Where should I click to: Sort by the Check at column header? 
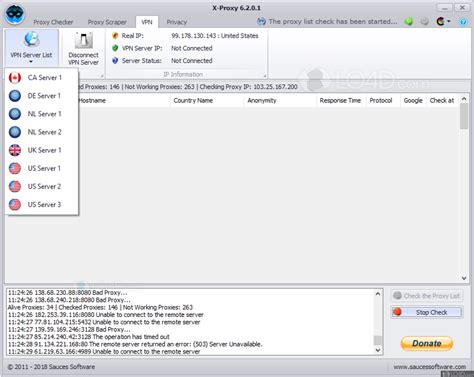(442, 100)
